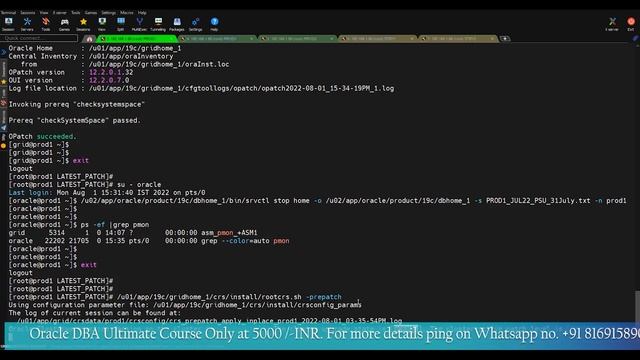
Task: Switch to the first olive session tab
Action: tap(377, 39)
